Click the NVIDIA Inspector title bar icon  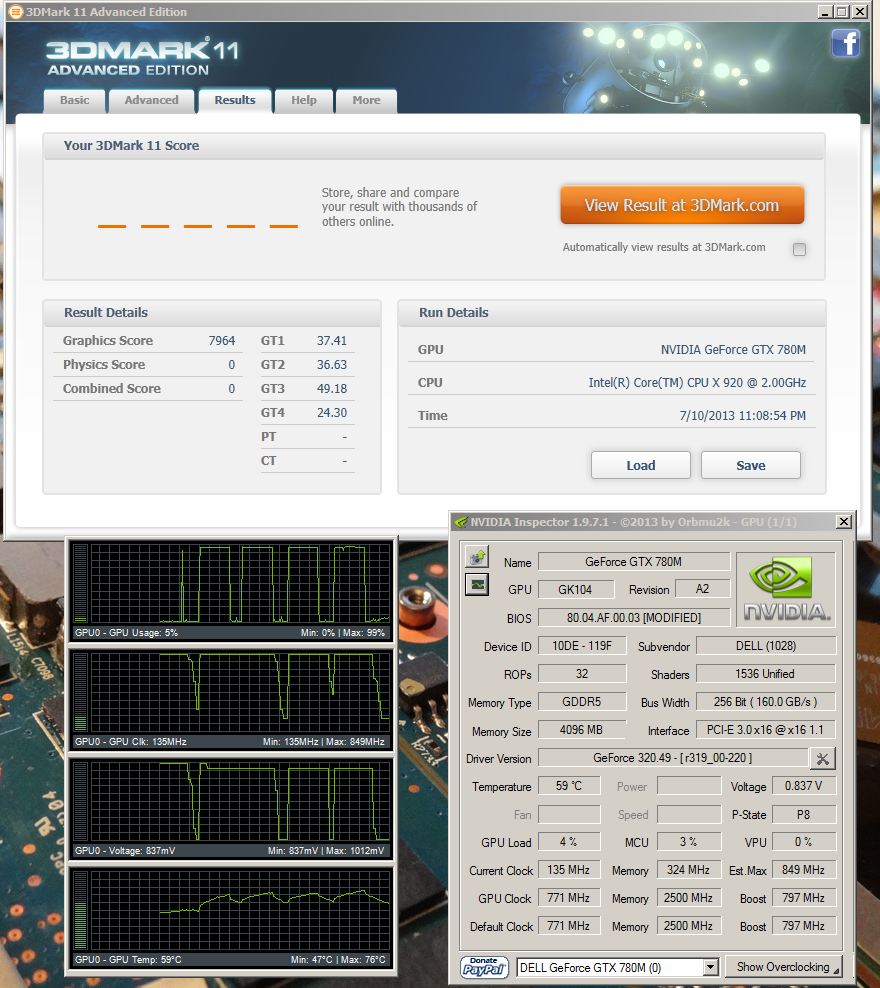[x=460, y=522]
